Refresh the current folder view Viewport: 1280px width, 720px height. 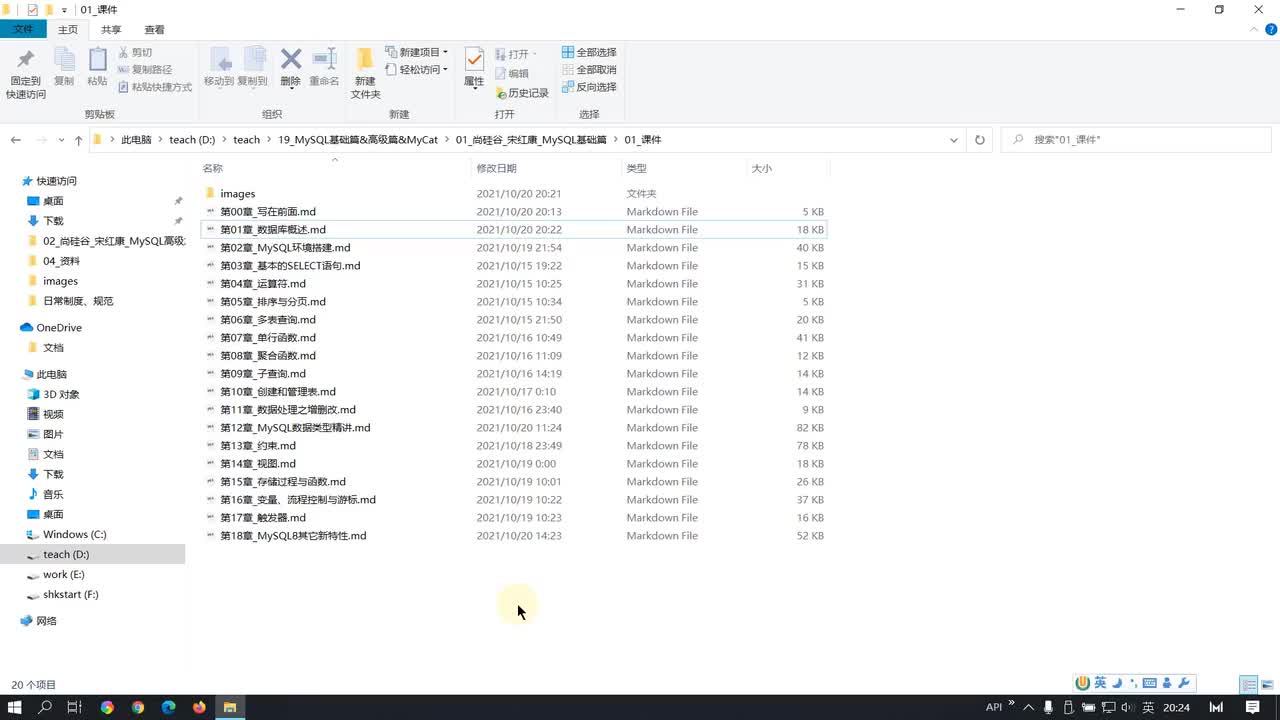(980, 140)
